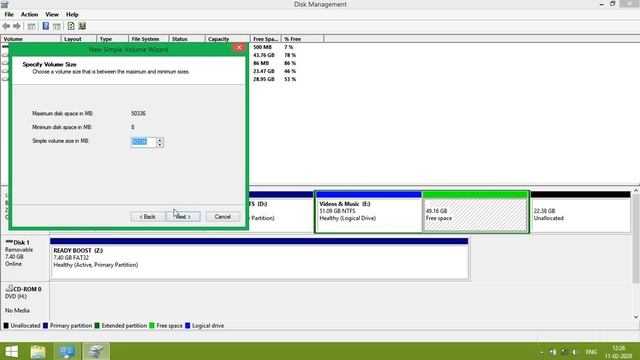Click the show/hide console tree toolbar icon

pos(31,26)
